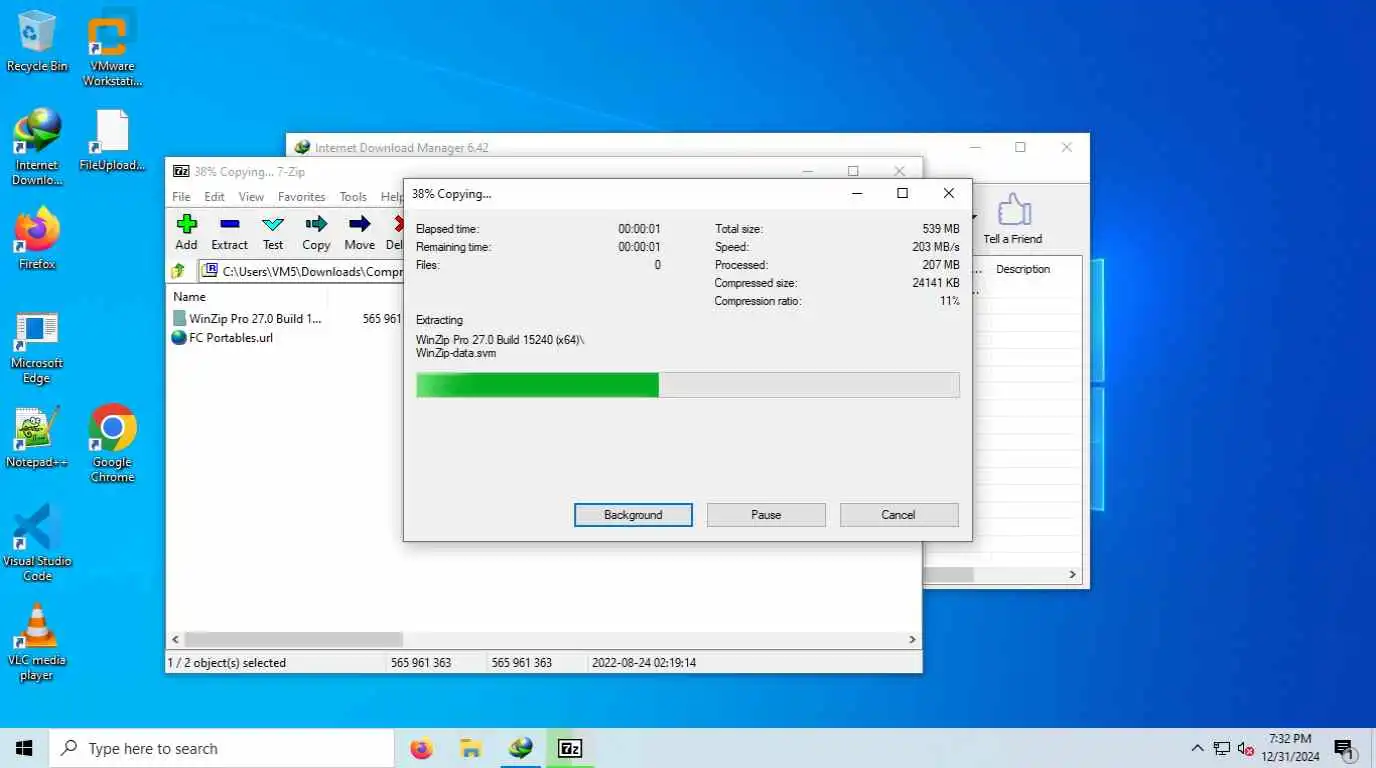Click the Background button in the copying dialog
The height and width of the screenshot is (768, 1376).
point(633,515)
